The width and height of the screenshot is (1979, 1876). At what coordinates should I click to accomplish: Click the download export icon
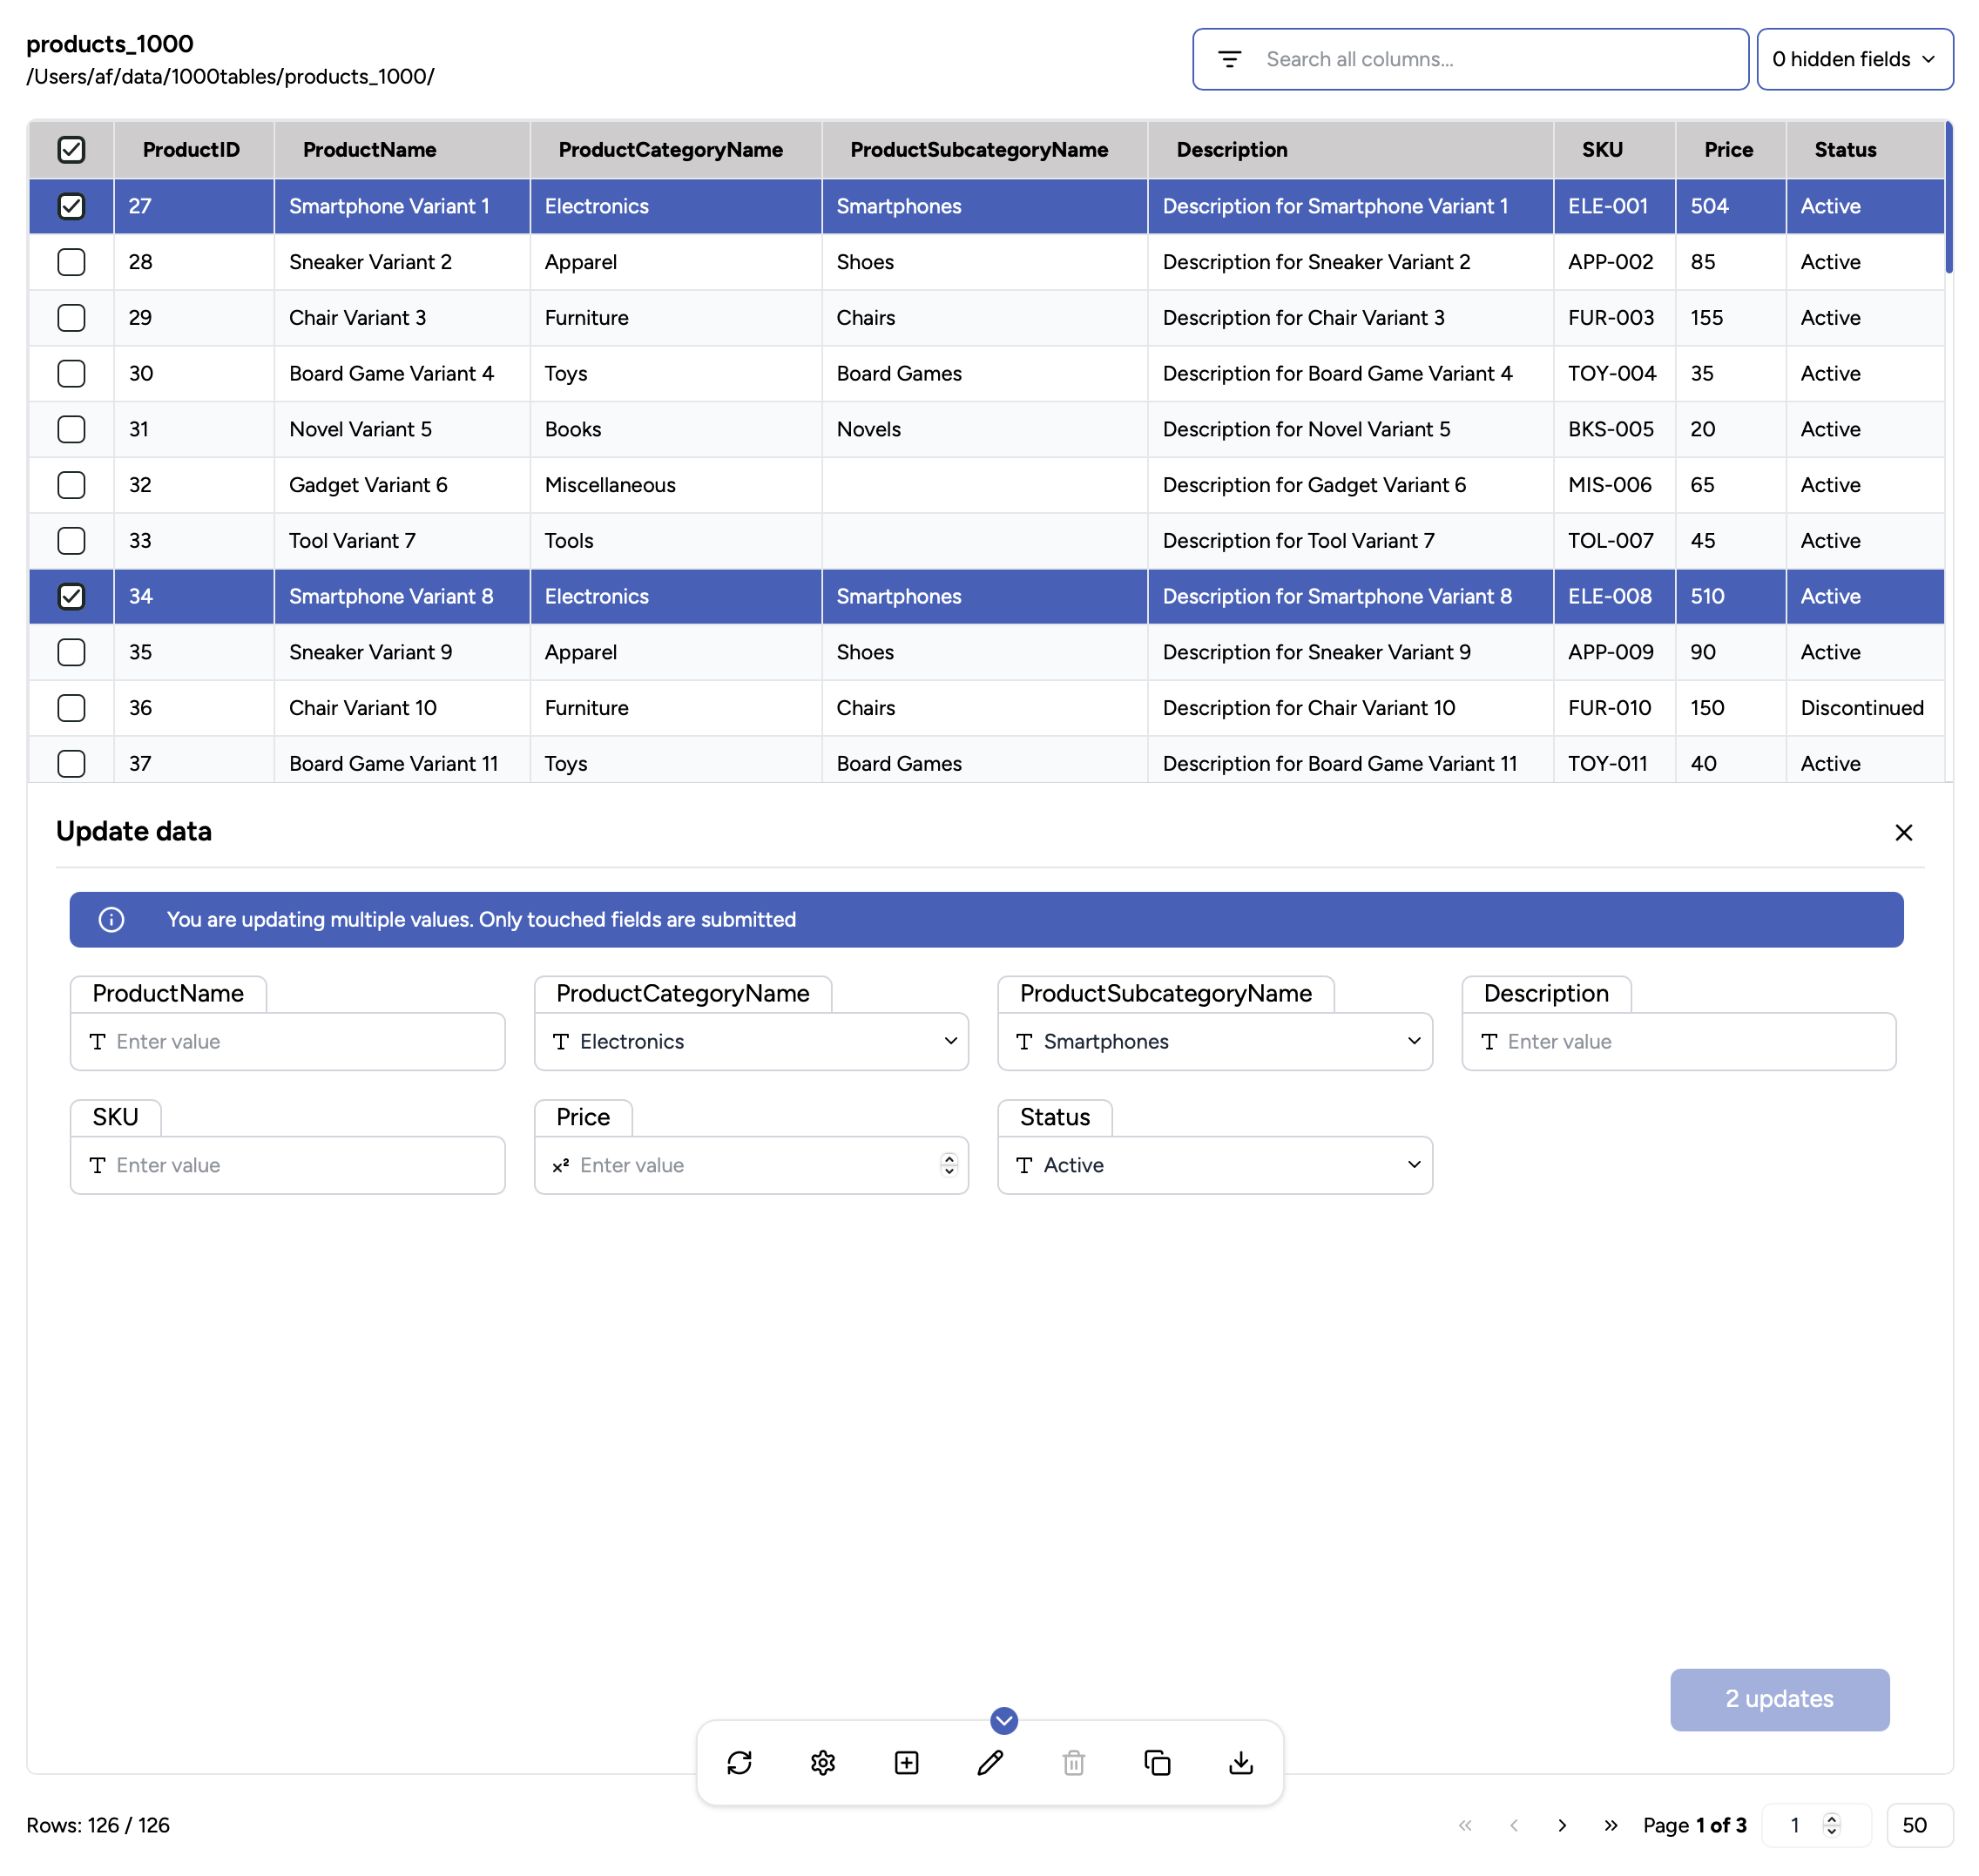1240,1763
